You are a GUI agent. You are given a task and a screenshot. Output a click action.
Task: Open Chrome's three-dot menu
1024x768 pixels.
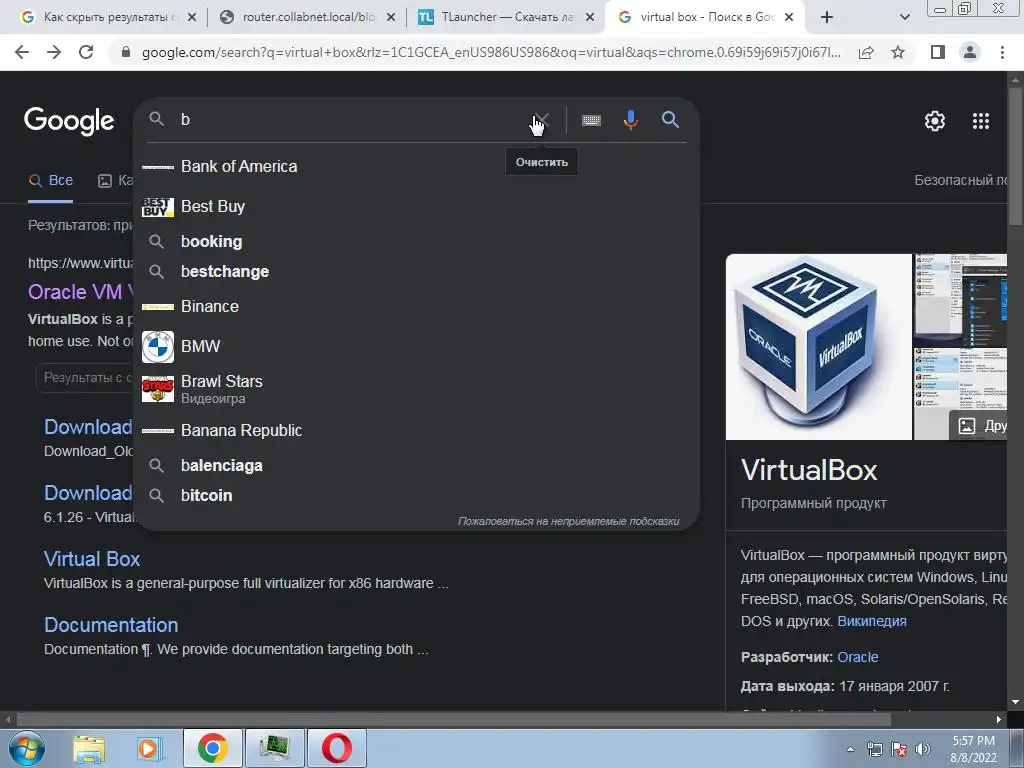pos(1002,52)
